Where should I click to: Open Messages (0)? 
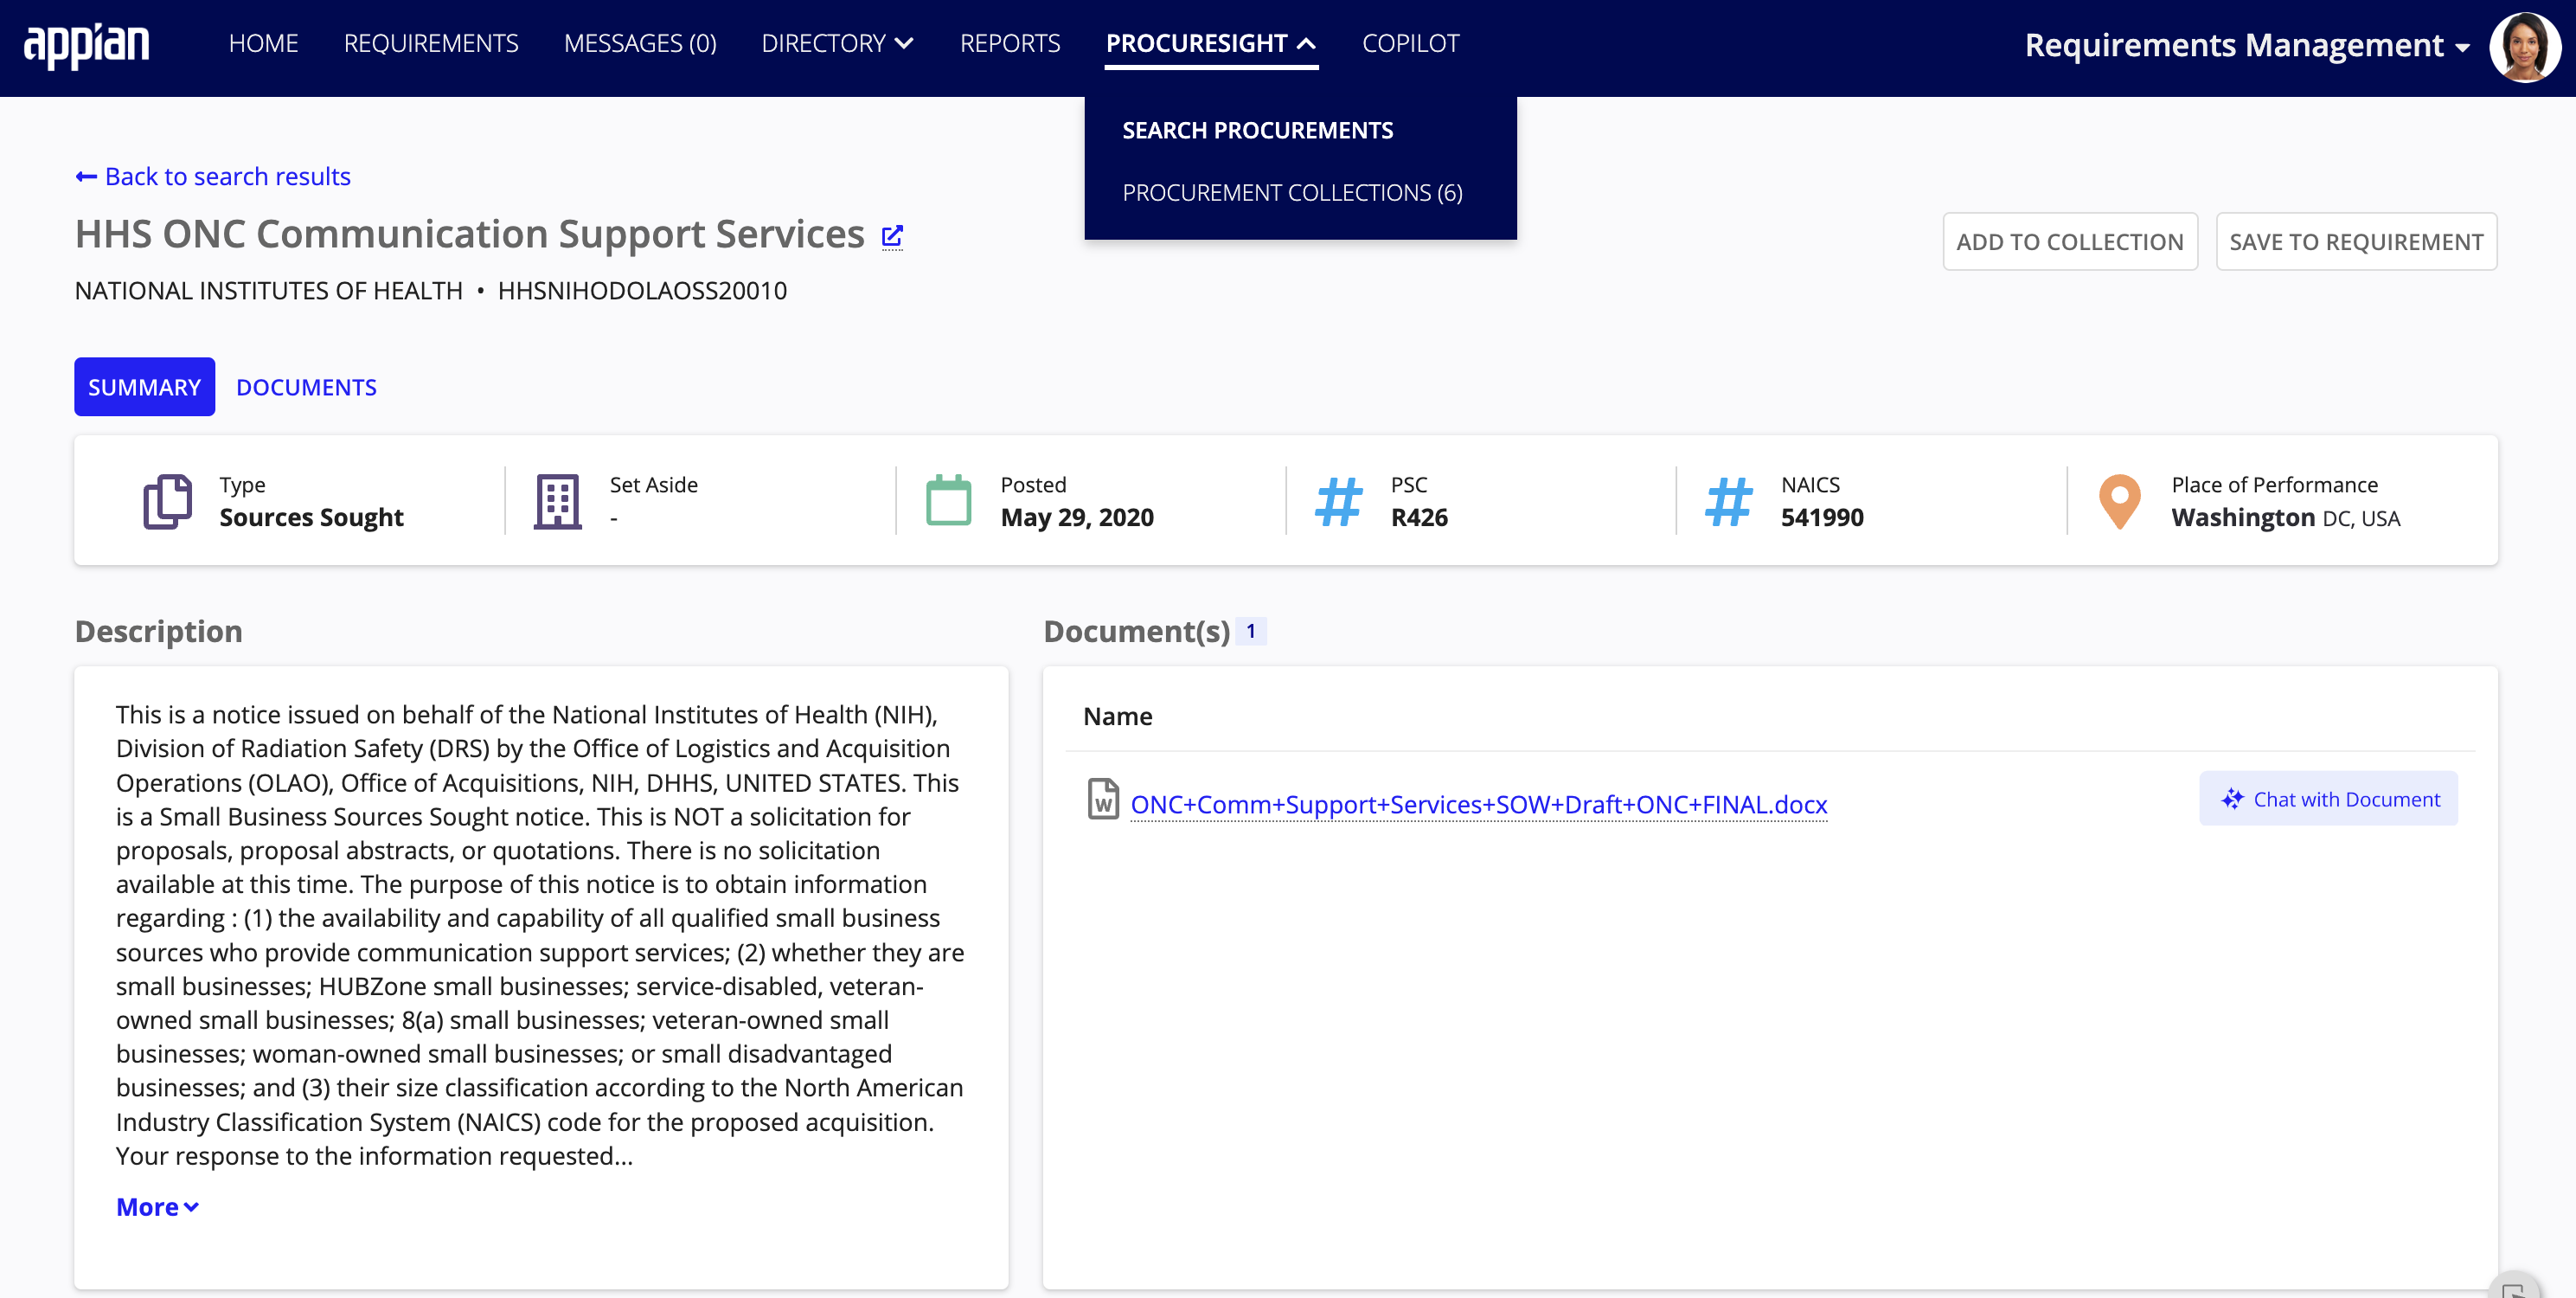coord(640,43)
